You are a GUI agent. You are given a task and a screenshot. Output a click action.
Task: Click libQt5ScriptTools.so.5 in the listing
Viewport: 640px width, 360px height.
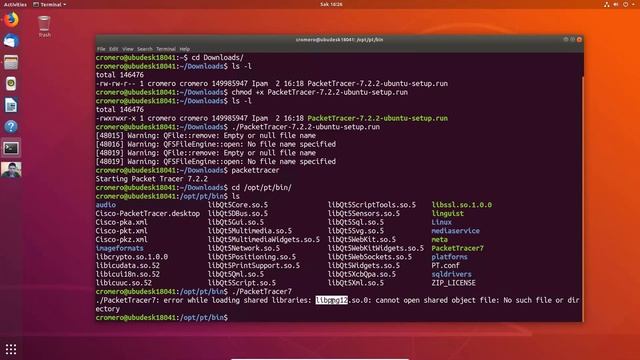tap(372, 205)
